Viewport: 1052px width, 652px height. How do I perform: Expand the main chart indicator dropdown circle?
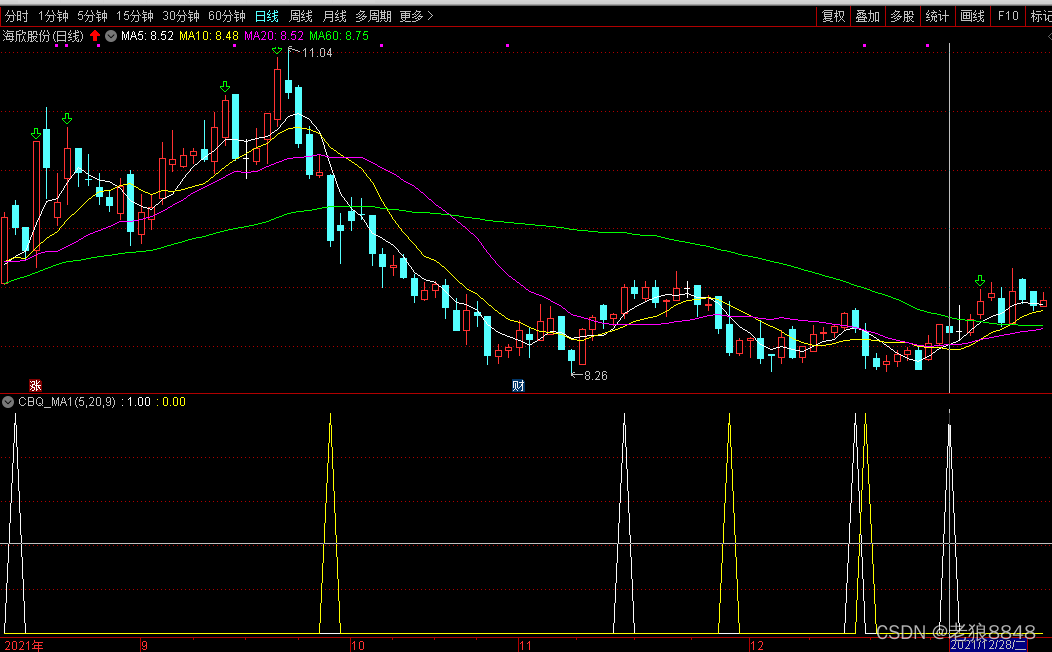coord(111,36)
